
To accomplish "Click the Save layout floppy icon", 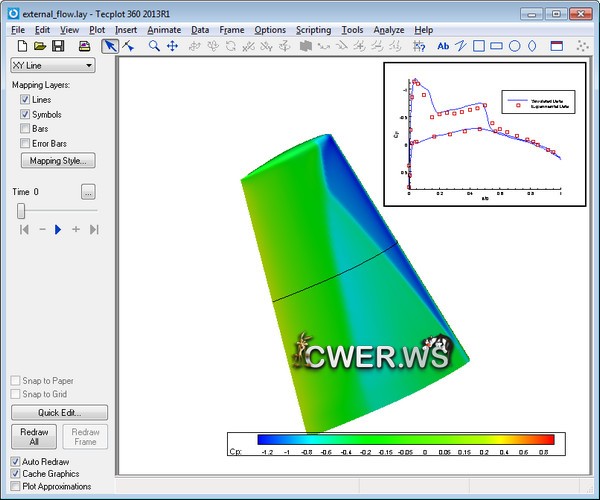I will (58, 46).
